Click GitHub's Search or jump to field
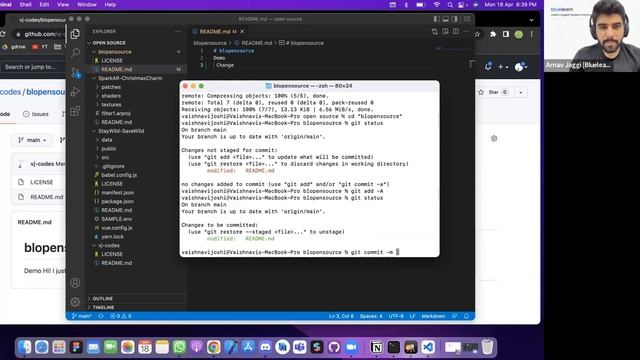The height and width of the screenshot is (360, 640). click(33, 67)
